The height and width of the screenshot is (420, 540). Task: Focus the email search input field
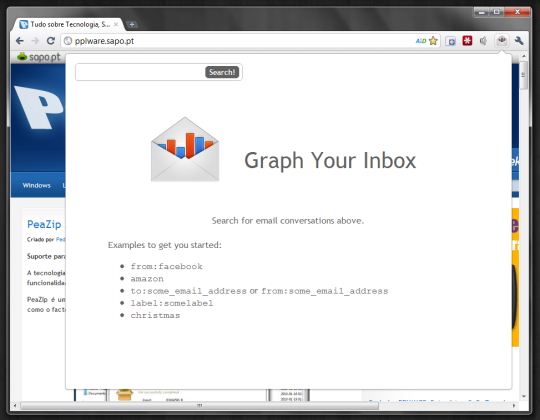(x=141, y=72)
